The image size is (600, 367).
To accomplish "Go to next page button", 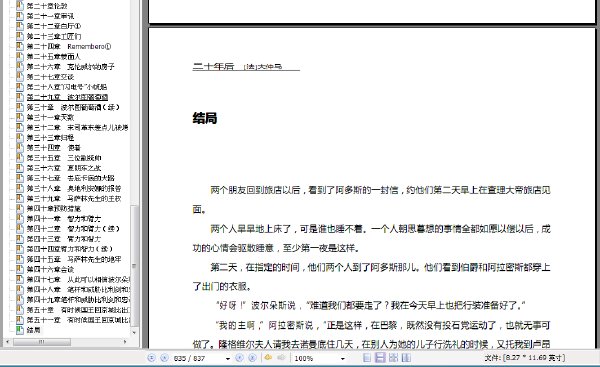I will [x=240, y=358].
